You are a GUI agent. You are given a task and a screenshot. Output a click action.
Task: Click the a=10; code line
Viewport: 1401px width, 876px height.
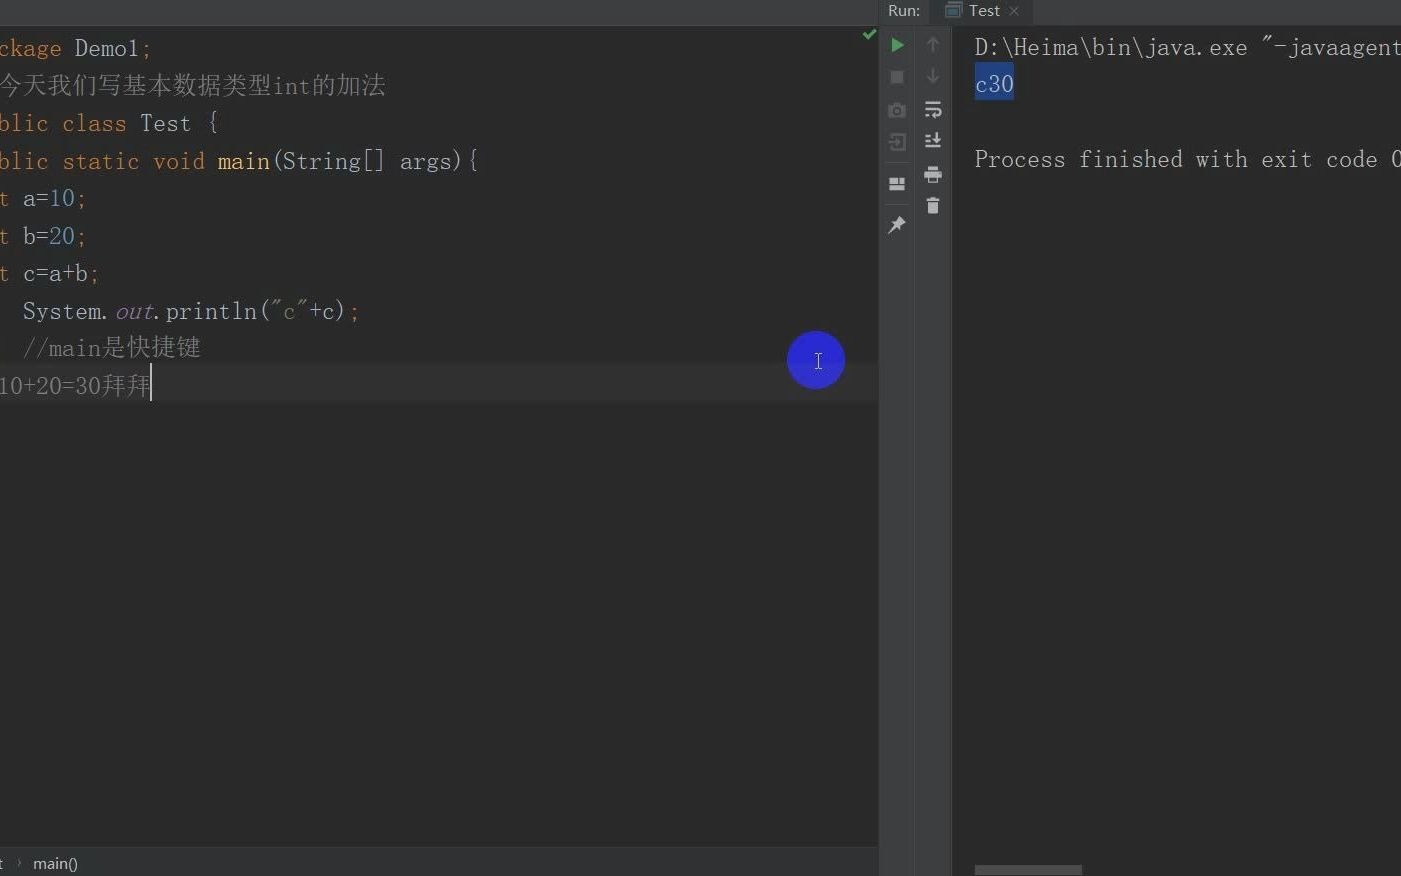pyautogui.click(x=43, y=199)
